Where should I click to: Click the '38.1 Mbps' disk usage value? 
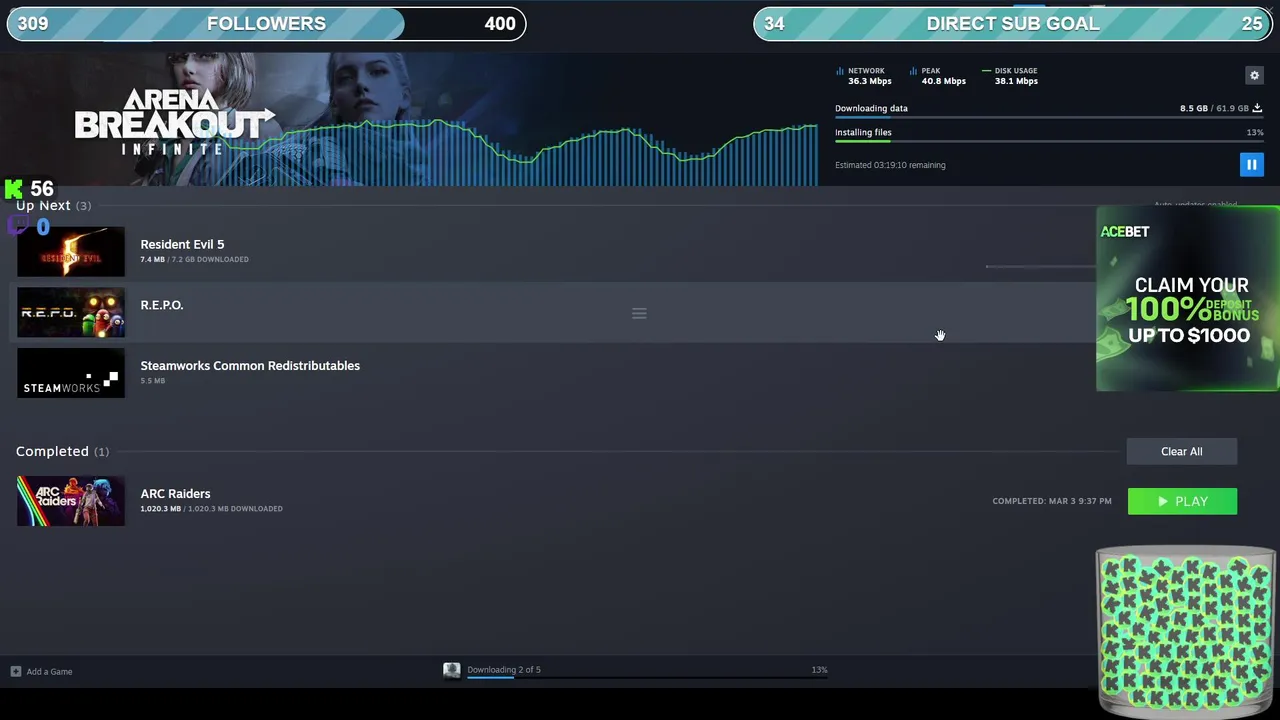click(1016, 81)
